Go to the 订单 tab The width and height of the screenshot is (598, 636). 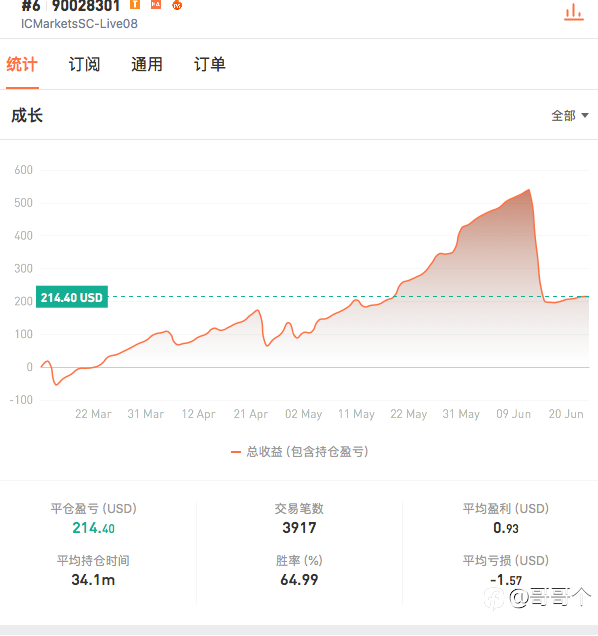[x=209, y=64]
